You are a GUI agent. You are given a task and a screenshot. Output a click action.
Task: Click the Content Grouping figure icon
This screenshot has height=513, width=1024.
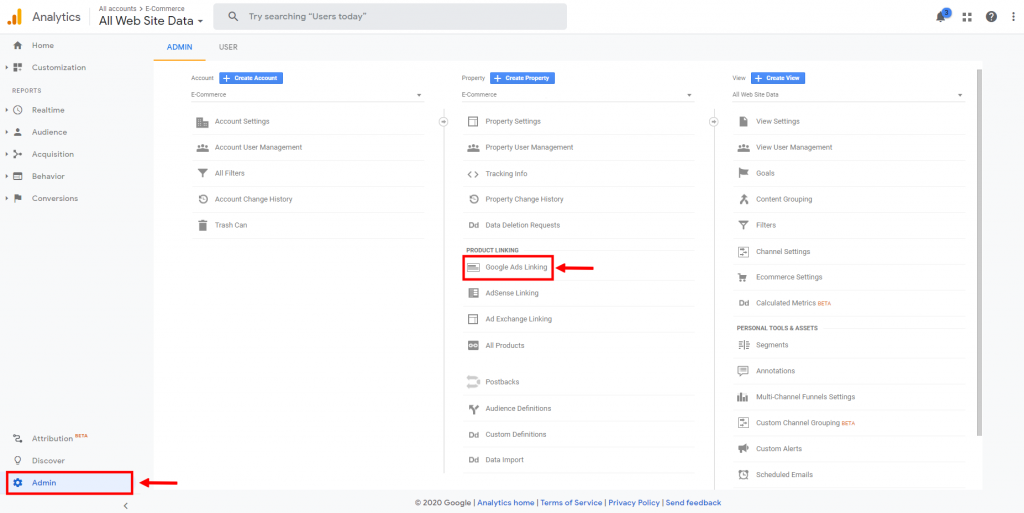[743, 199]
